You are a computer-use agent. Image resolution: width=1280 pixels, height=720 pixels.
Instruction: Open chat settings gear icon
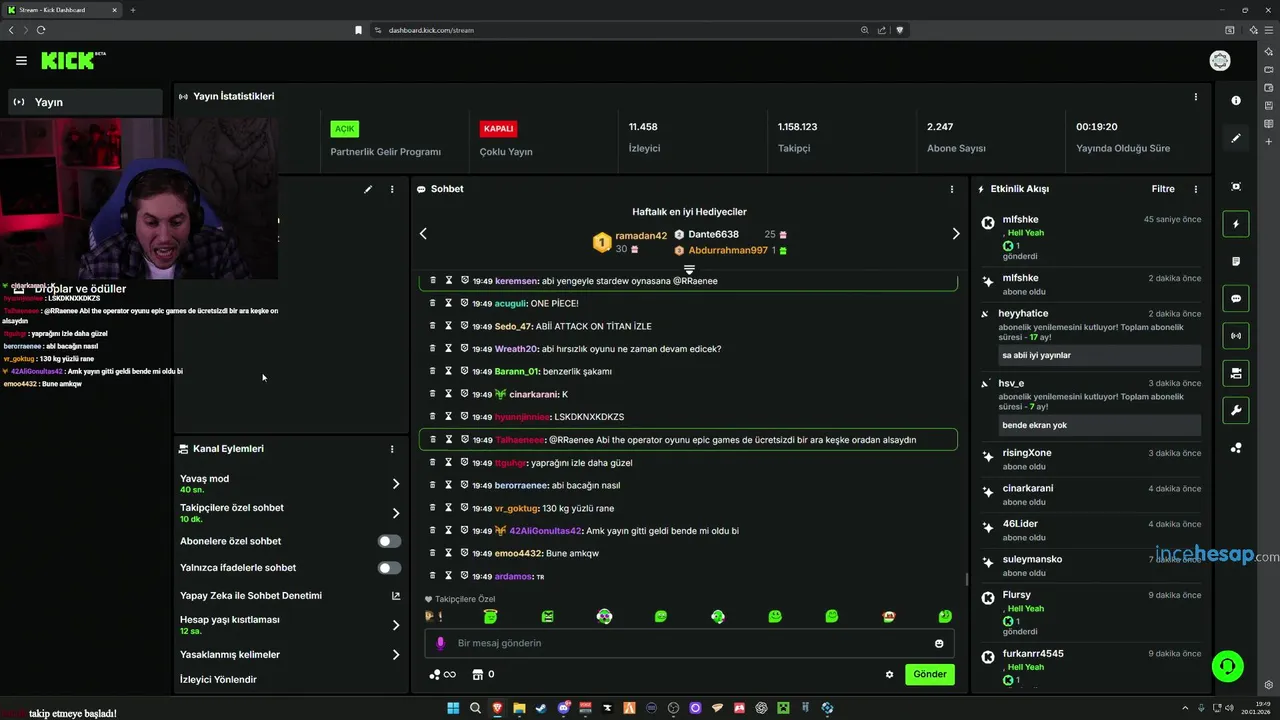889,674
